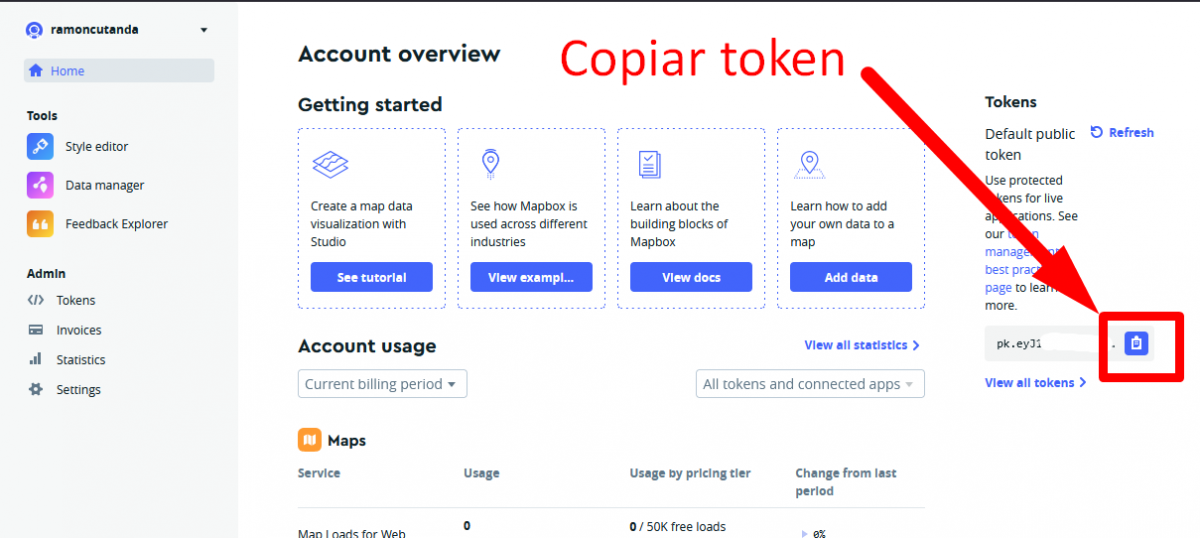
Task: Click the View docs button
Action: tap(691, 277)
